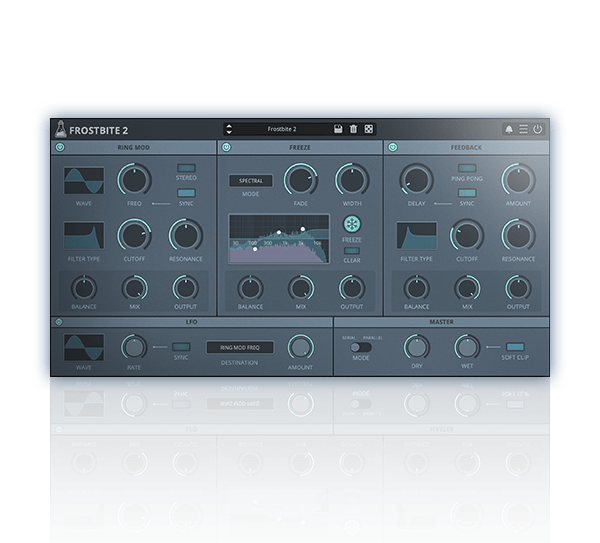Screen dimensions: 600x543
Task: Enable the LFO SYNC switch
Action: pyautogui.click(x=181, y=347)
